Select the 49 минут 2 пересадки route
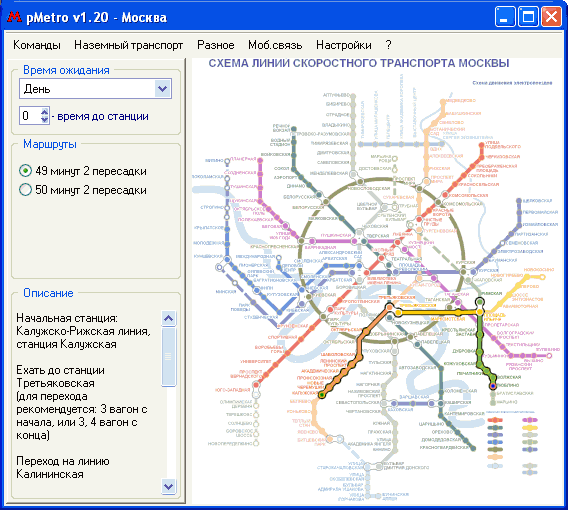Image resolution: width=568 pixels, height=510 pixels. tap(83, 171)
